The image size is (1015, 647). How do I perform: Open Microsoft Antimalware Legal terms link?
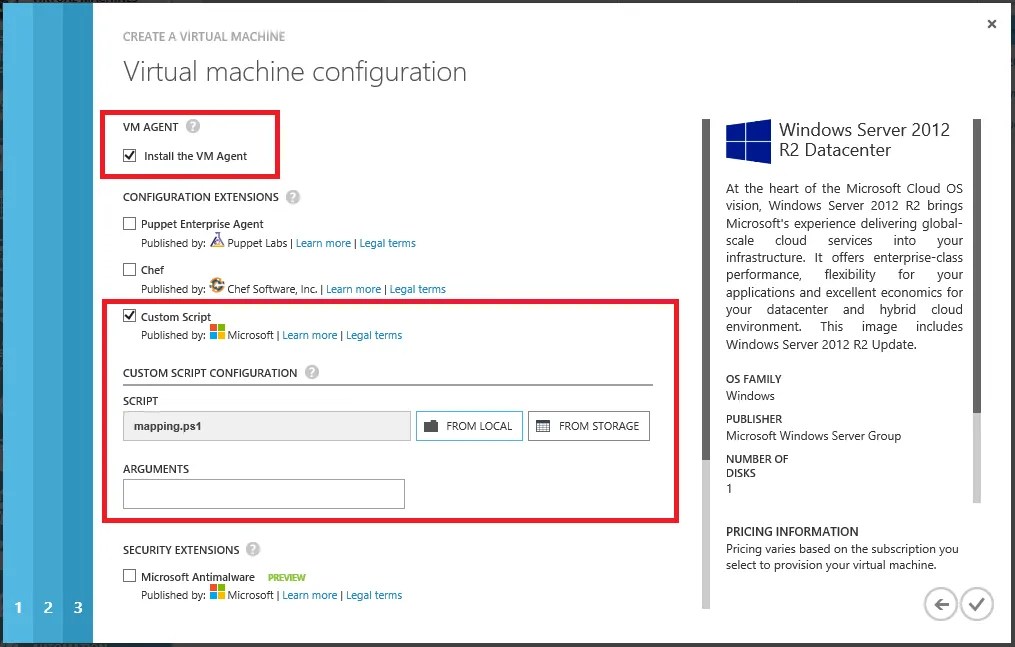(374, 595)
